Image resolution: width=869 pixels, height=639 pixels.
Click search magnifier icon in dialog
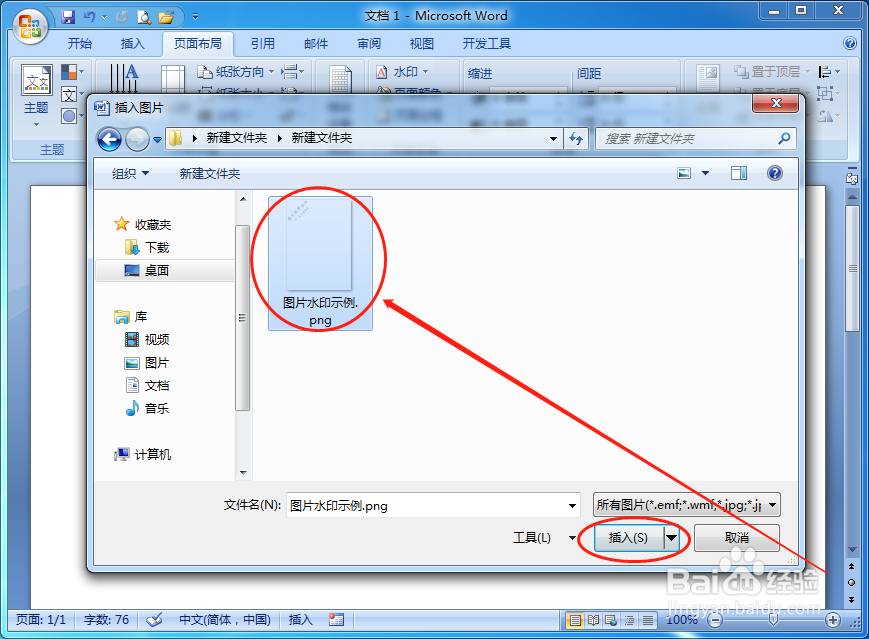784,139
